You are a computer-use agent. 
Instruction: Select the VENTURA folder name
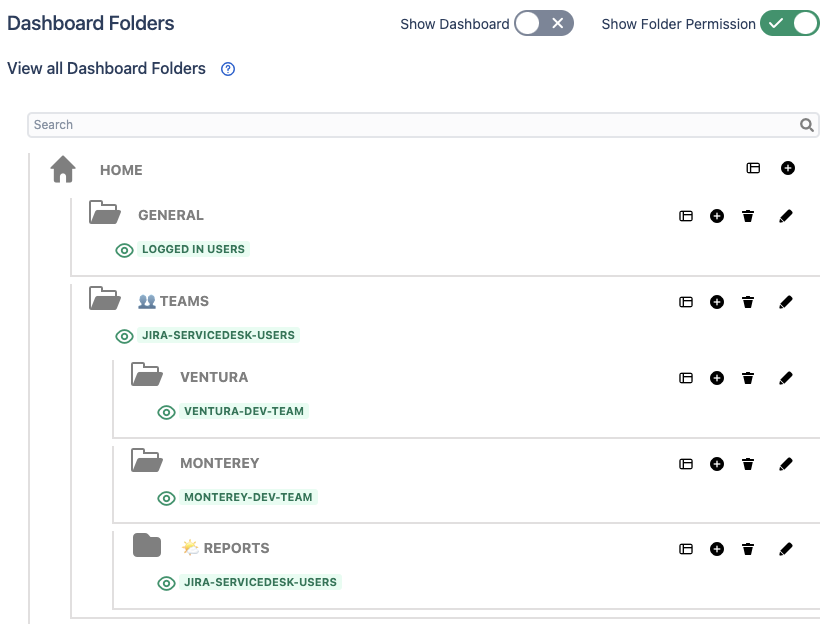point(214,377)
